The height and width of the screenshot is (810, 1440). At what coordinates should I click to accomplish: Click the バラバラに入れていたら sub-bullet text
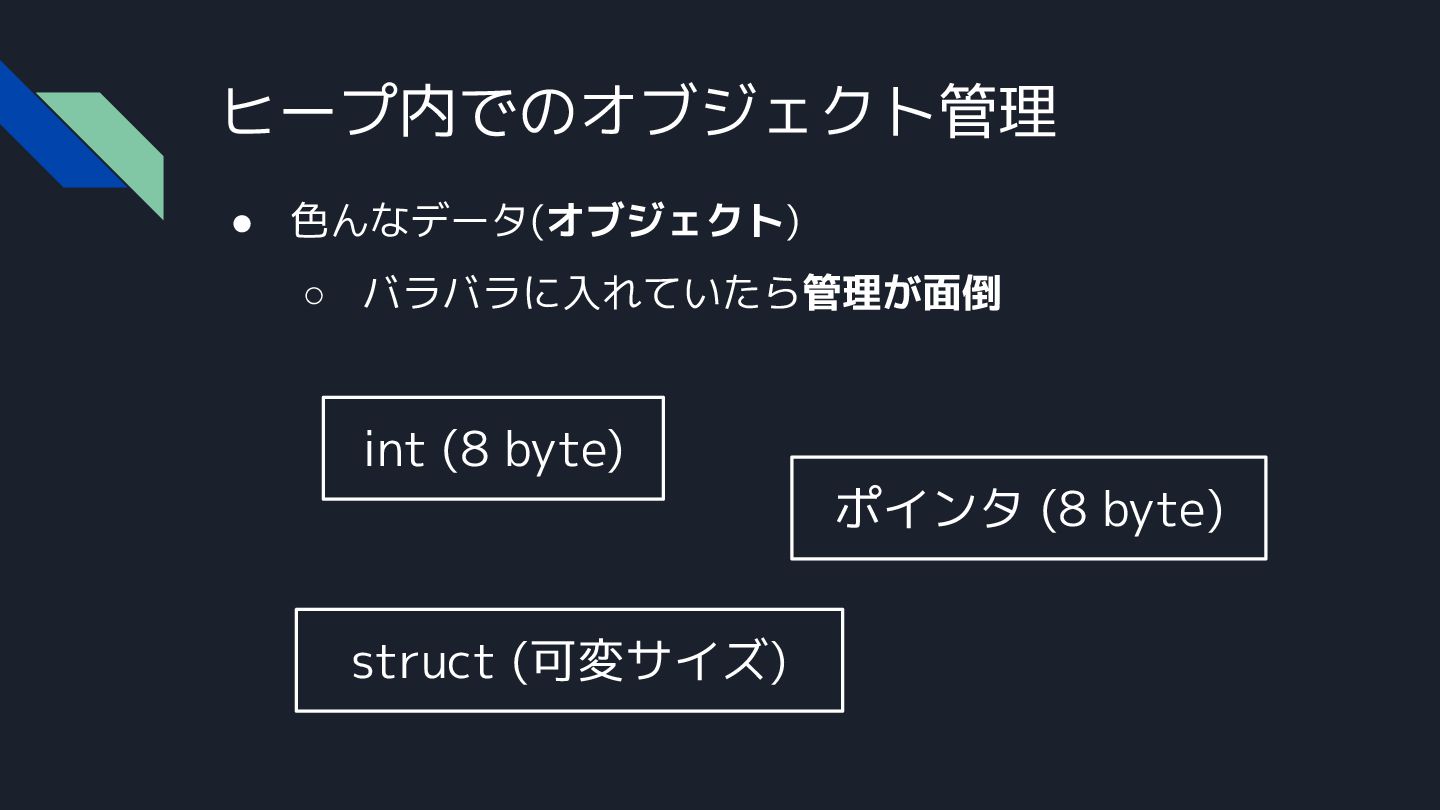tap(580, 294)
